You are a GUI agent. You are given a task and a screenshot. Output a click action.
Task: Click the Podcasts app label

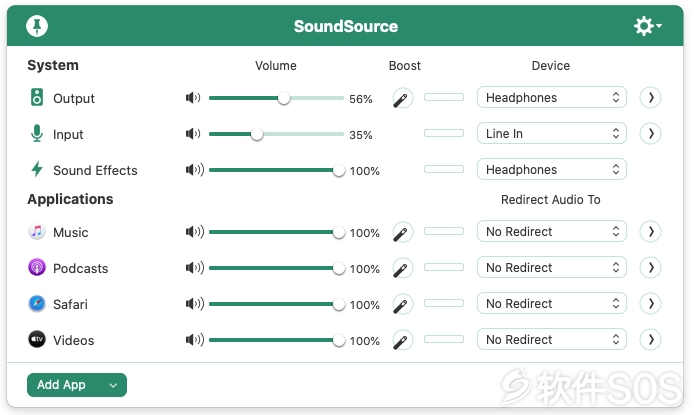[81, 269]
